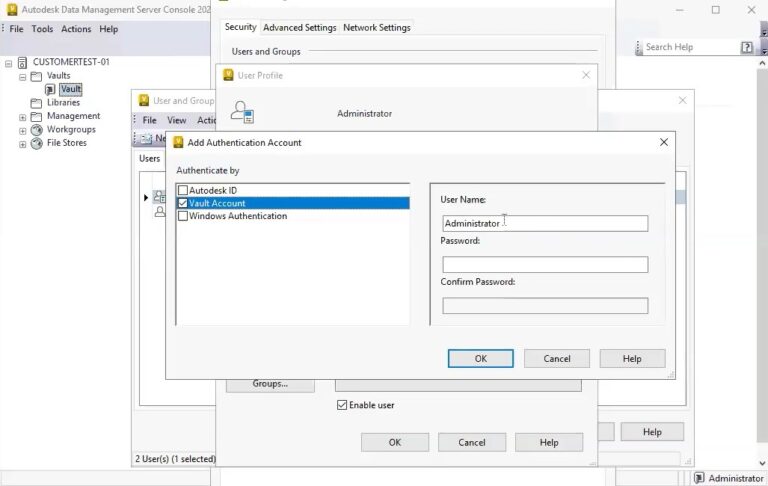768x486 pixels.
Task: Click Cancel in the User Profile dialog
Action: tap(472, 442)
